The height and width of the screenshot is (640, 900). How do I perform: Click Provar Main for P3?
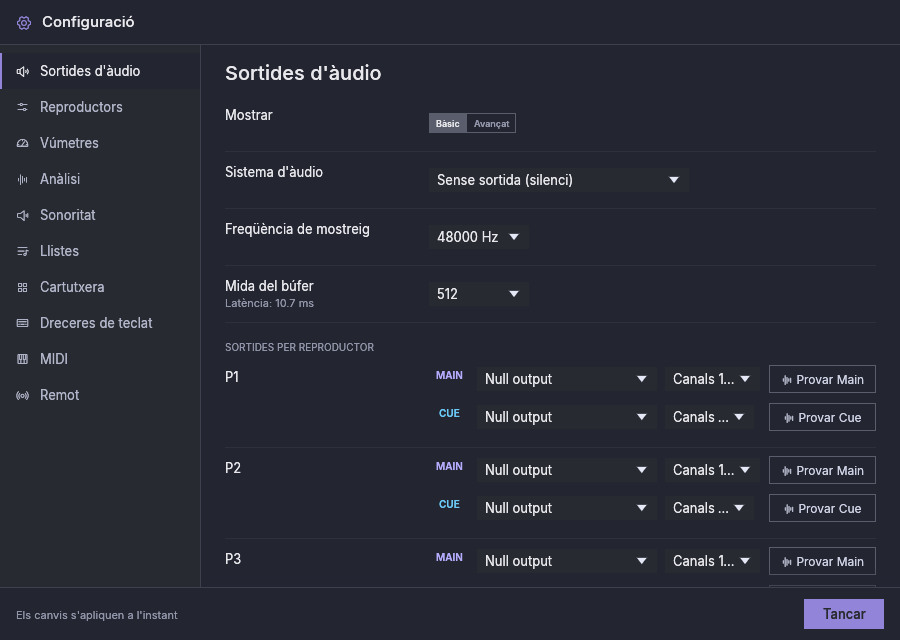[822, 561]
